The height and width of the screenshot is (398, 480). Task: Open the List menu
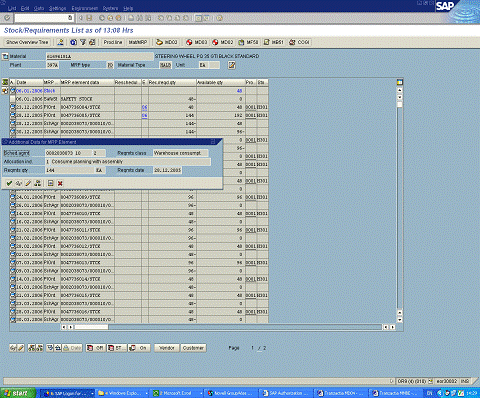[12, 8]
